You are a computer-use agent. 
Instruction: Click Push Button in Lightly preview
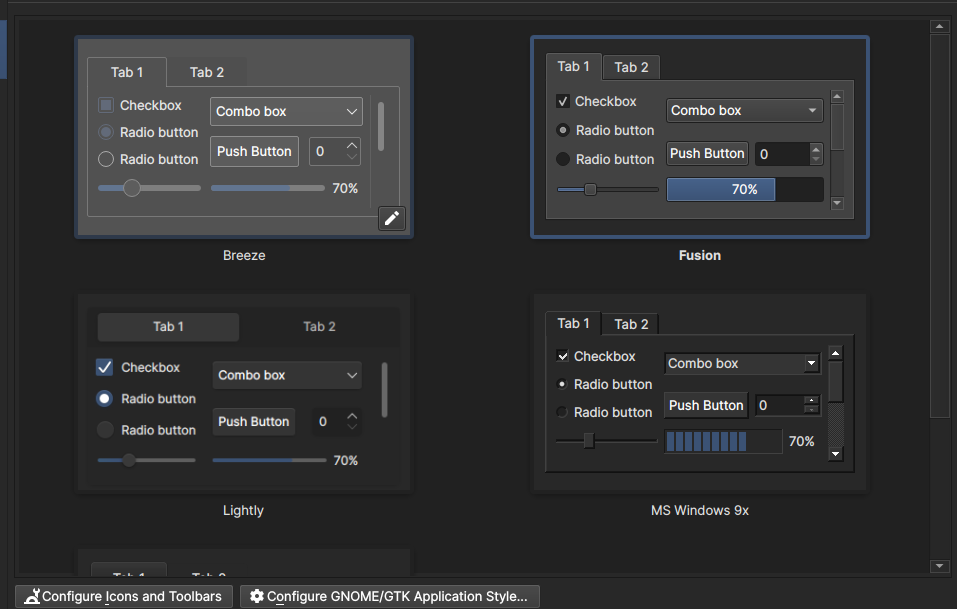tap(254, 422)
